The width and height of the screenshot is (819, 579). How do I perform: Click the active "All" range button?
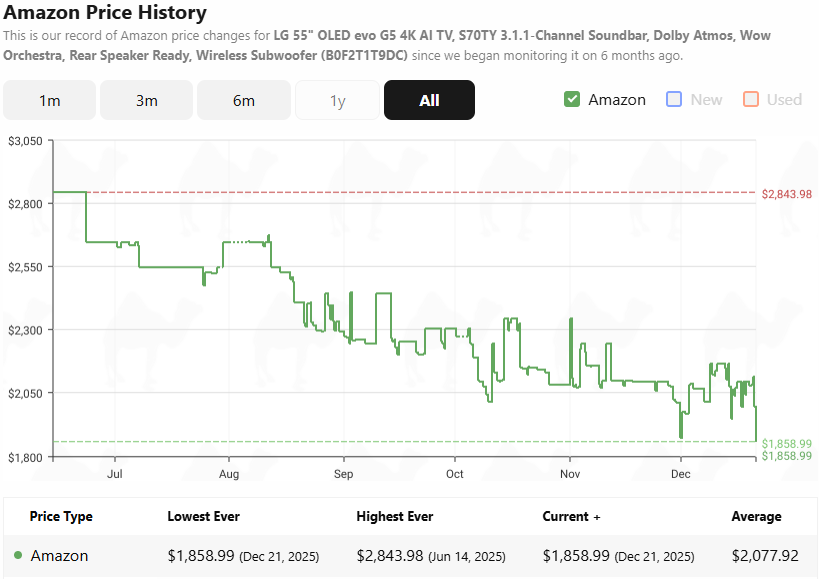[429, 100]
